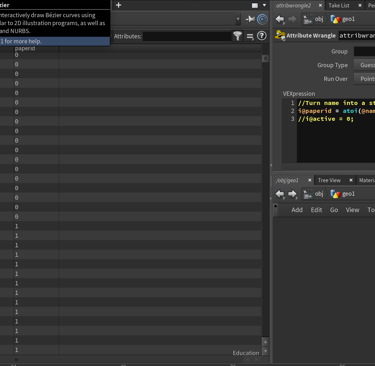Close the attribwrangle2 tab

tap(320, 5)
